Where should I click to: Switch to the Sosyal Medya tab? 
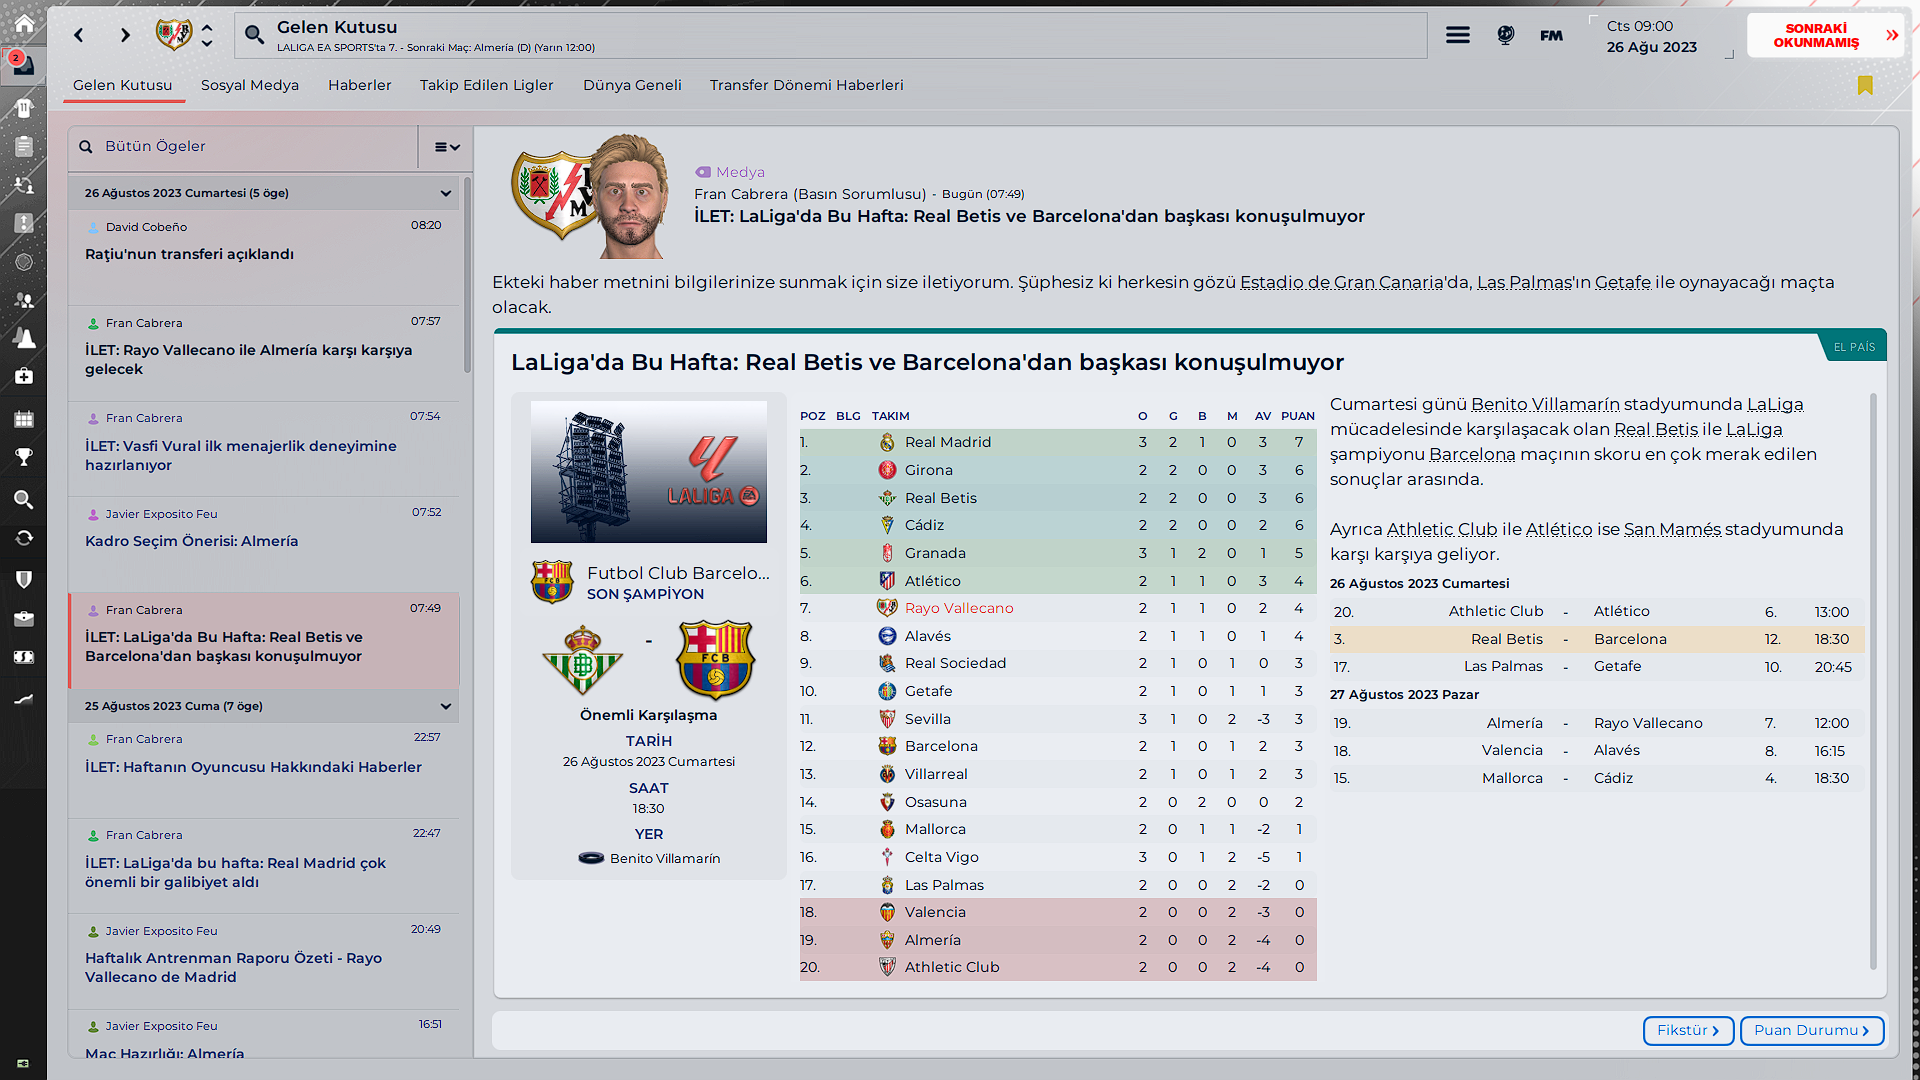tap(250, 86)
